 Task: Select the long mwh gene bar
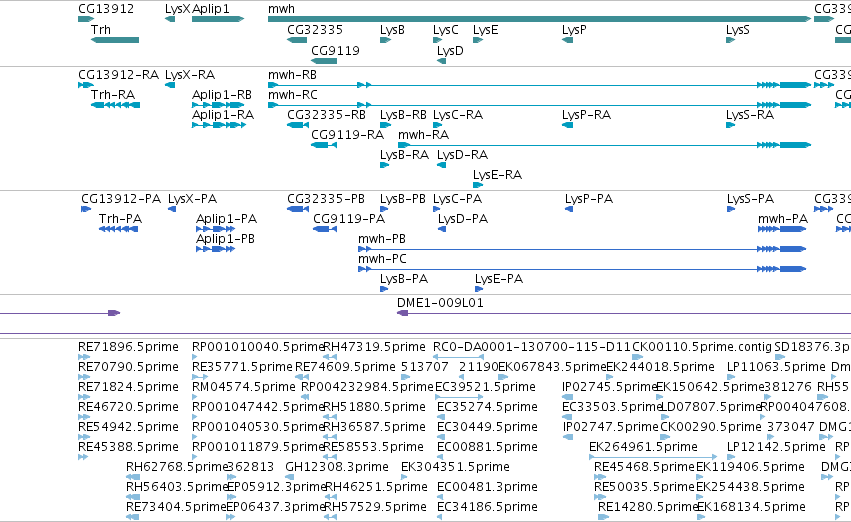click(539, 19)
